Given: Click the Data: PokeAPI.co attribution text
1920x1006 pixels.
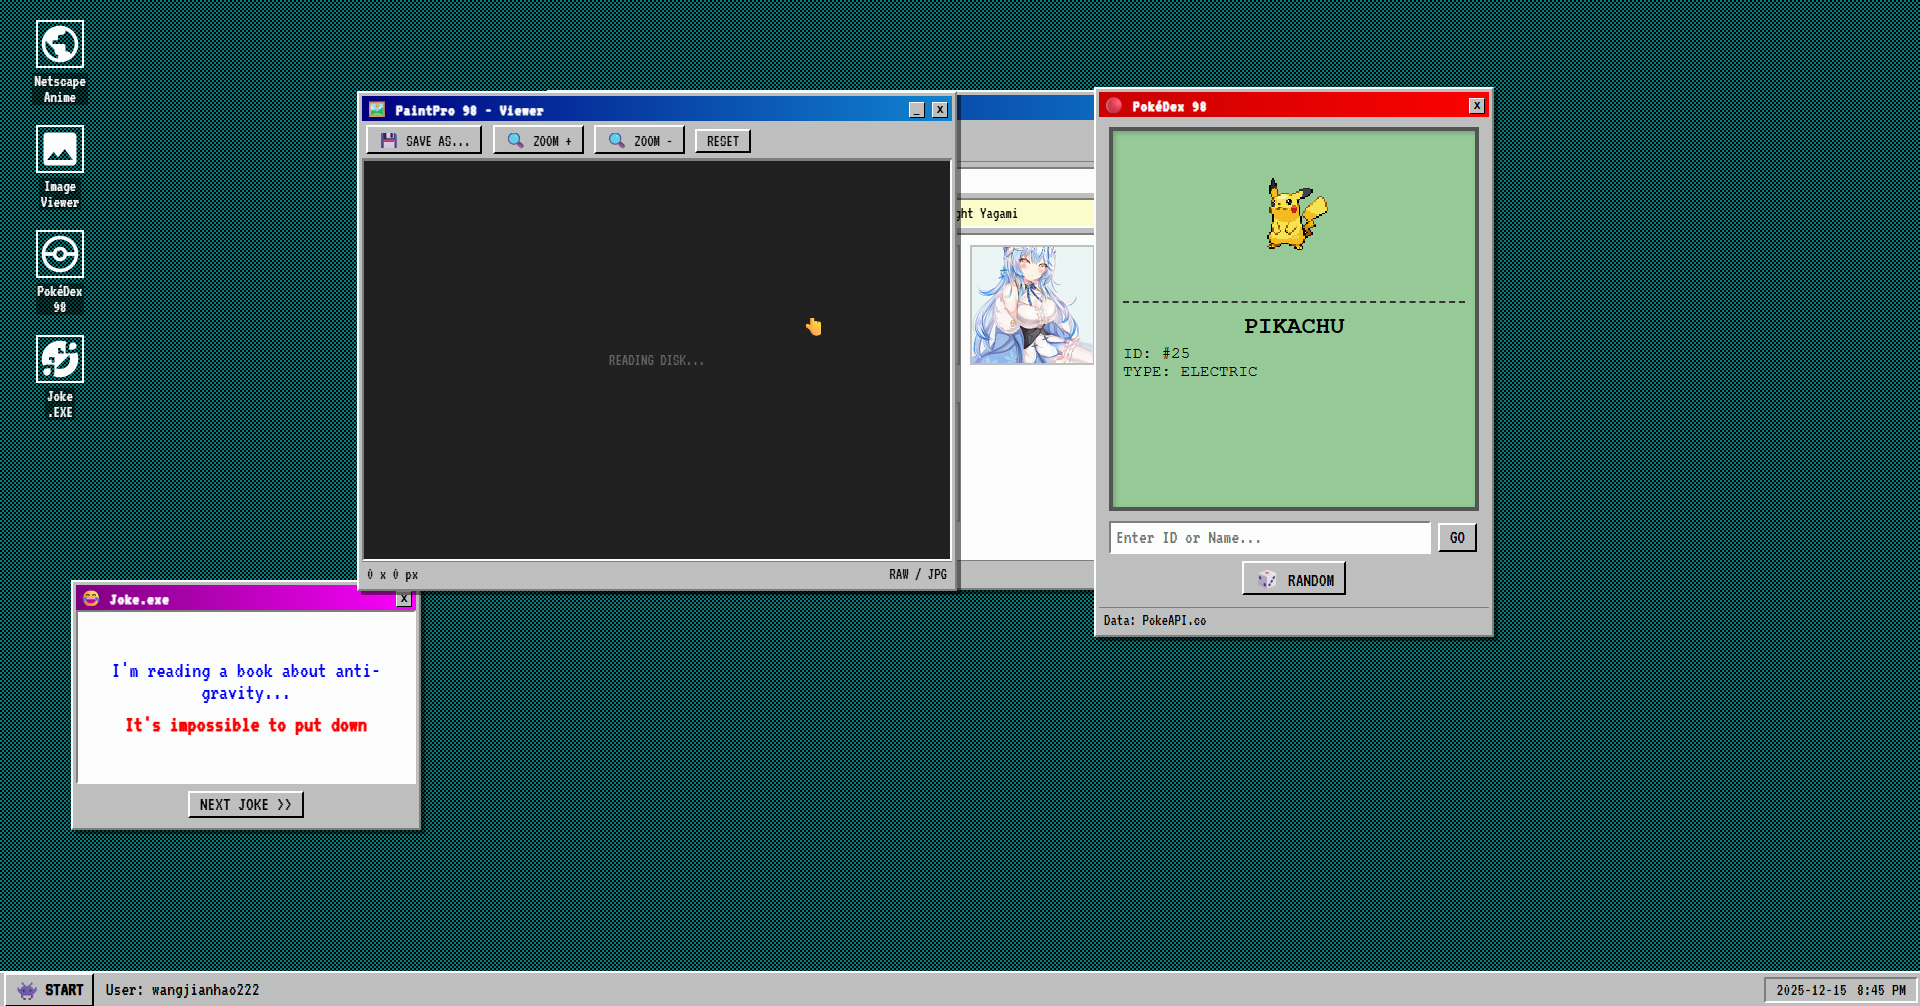Looking at the screenshot, I should 1153,620.
